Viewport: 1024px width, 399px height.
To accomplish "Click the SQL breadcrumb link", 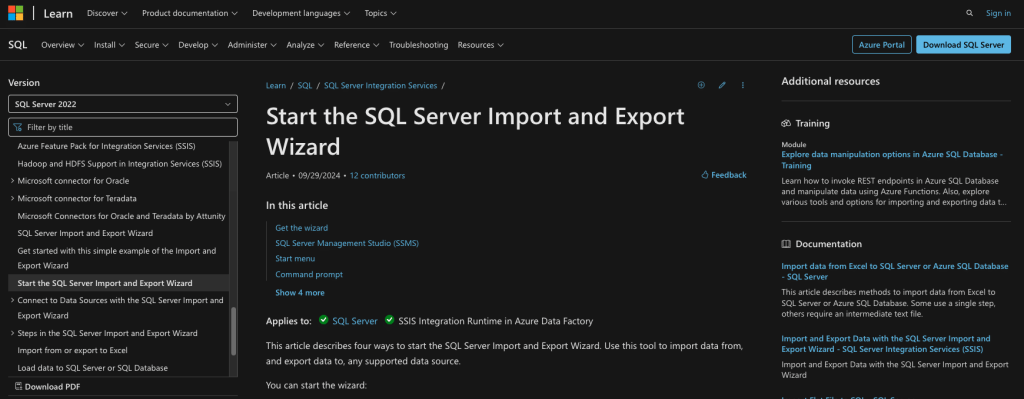I will pos(305,86).
